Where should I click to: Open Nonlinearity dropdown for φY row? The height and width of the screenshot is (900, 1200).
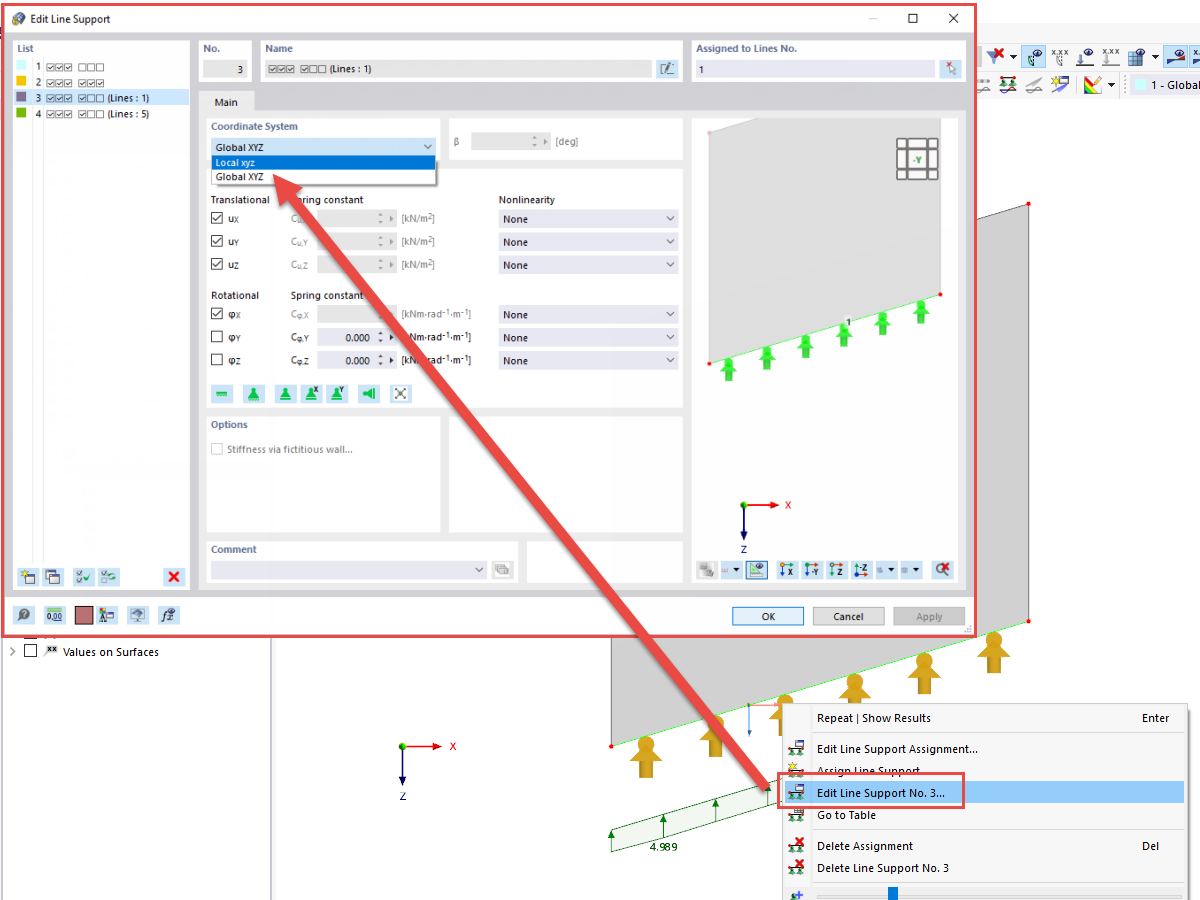588,338
